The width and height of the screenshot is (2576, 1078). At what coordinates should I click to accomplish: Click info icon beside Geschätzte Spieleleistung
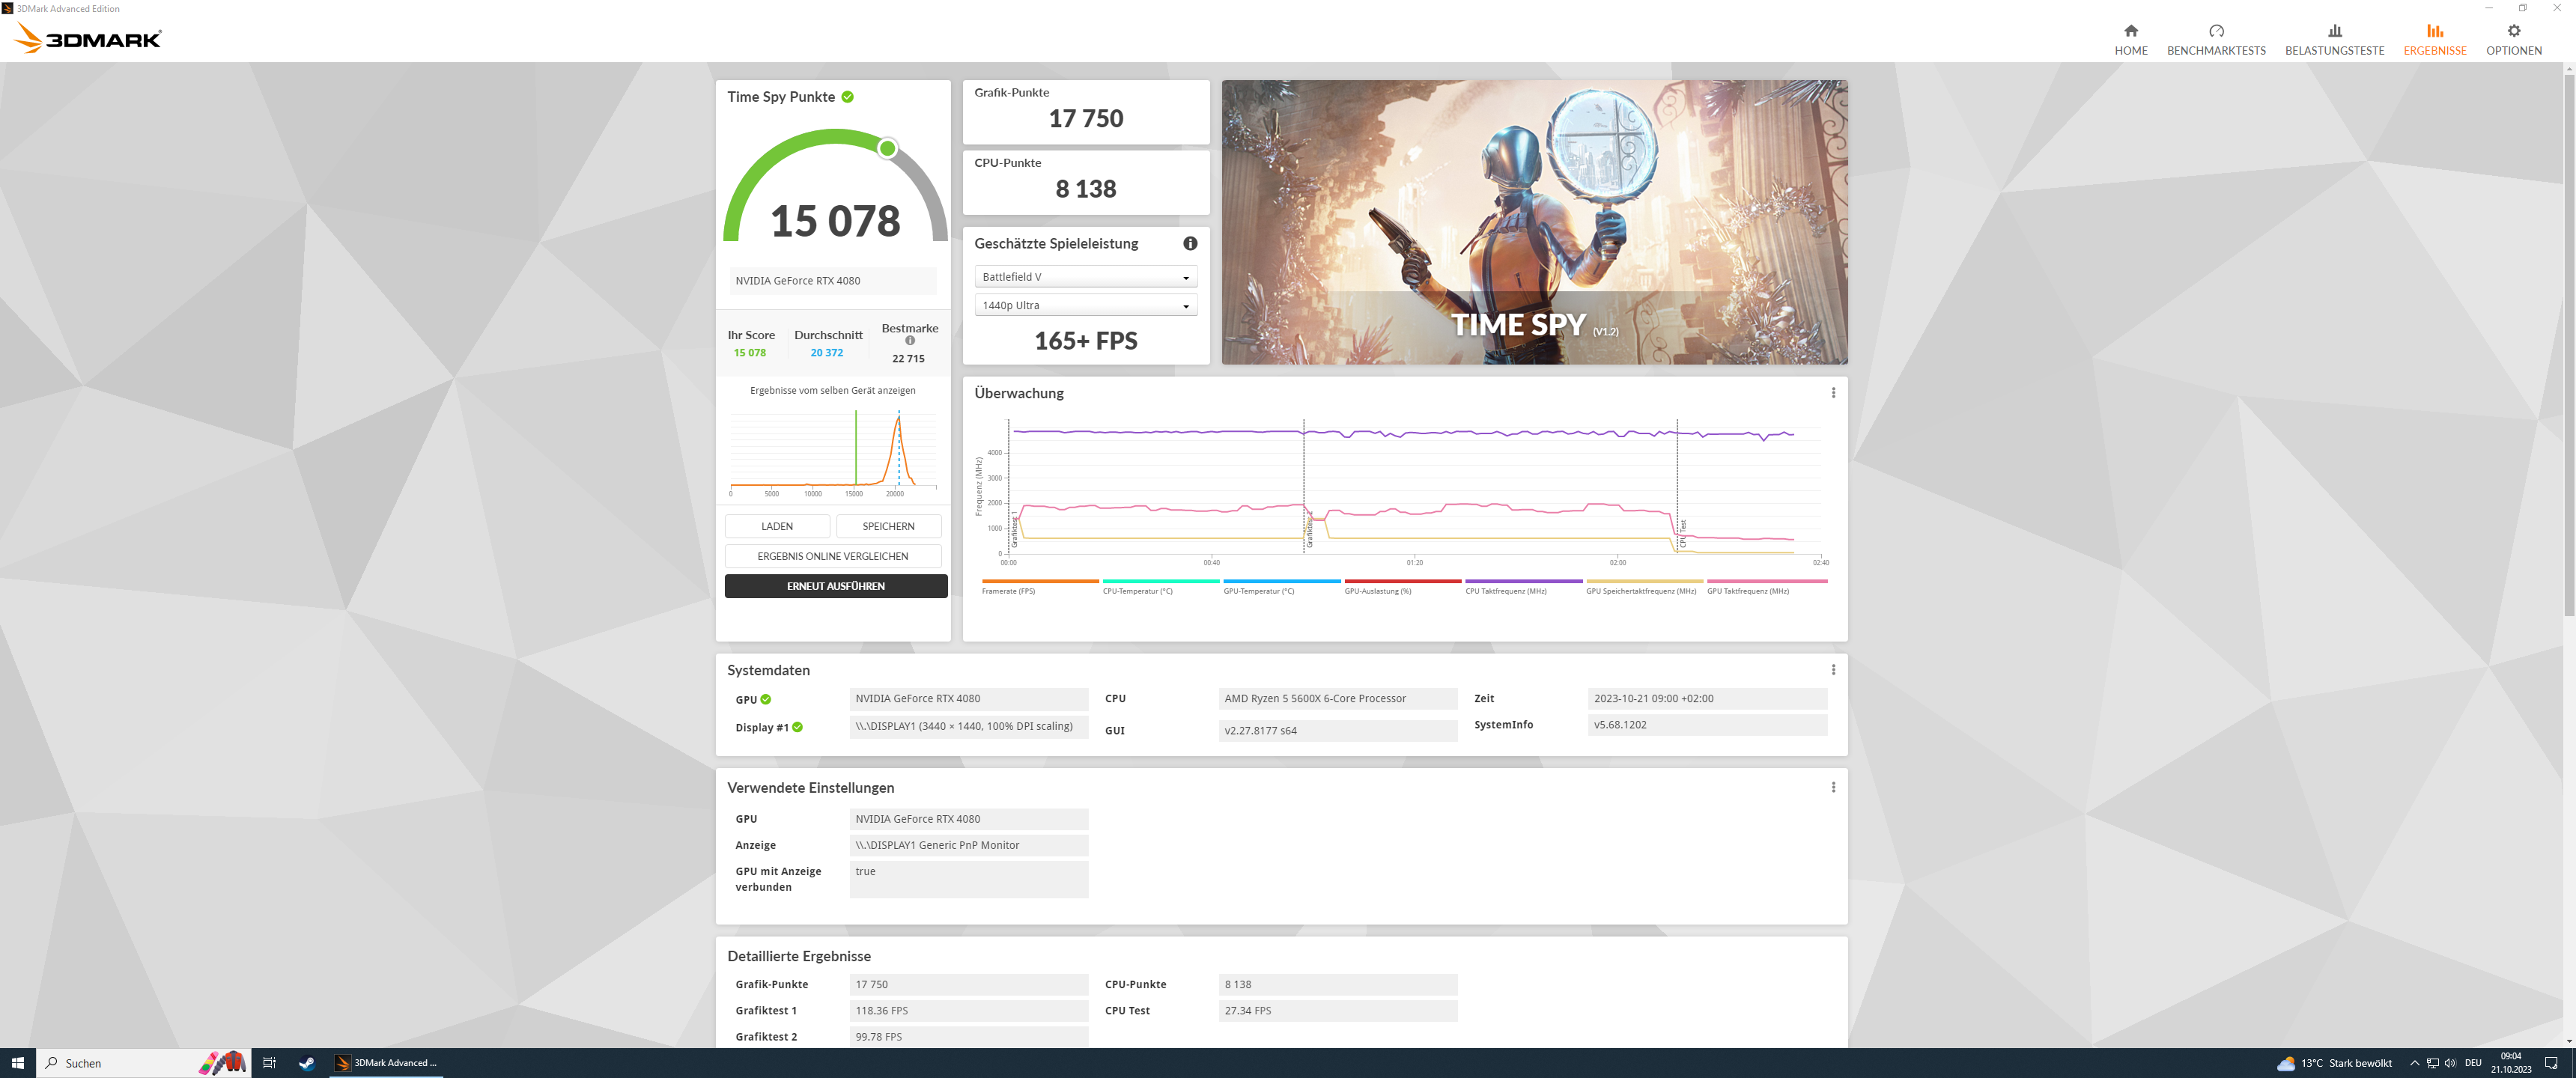tap(1190, 243)
